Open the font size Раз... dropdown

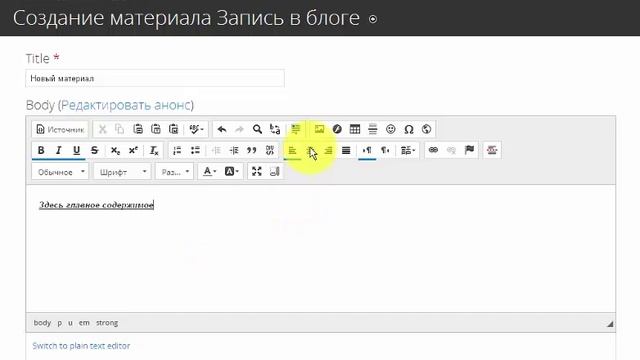pos(174,172)
